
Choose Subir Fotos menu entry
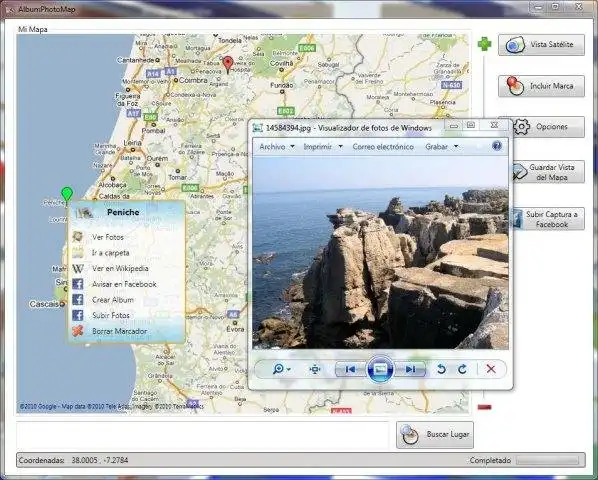pos(111,315)
